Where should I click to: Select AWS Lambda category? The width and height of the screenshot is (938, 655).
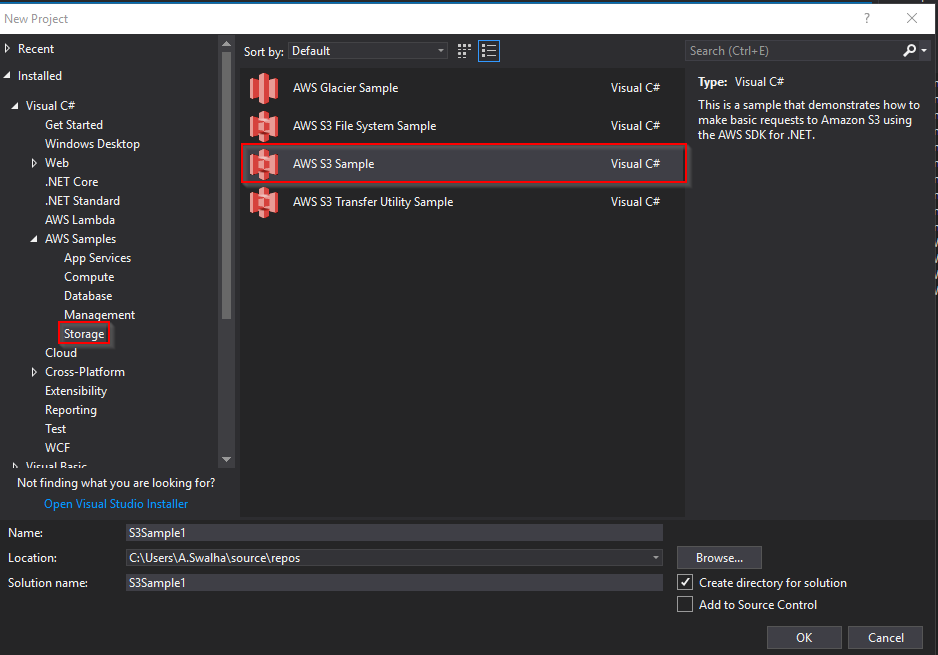(80, 220)
